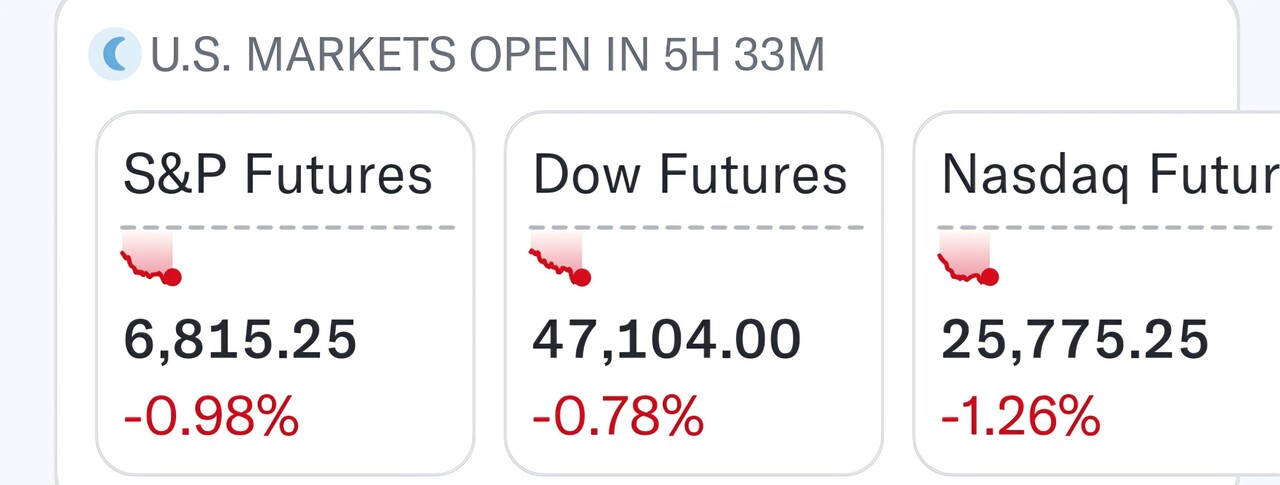The image size is (1280, 485).
Task: Select the -1.26% change on Nasdaq Futures
Action: pyautogui.click(x=1021, y=415)
